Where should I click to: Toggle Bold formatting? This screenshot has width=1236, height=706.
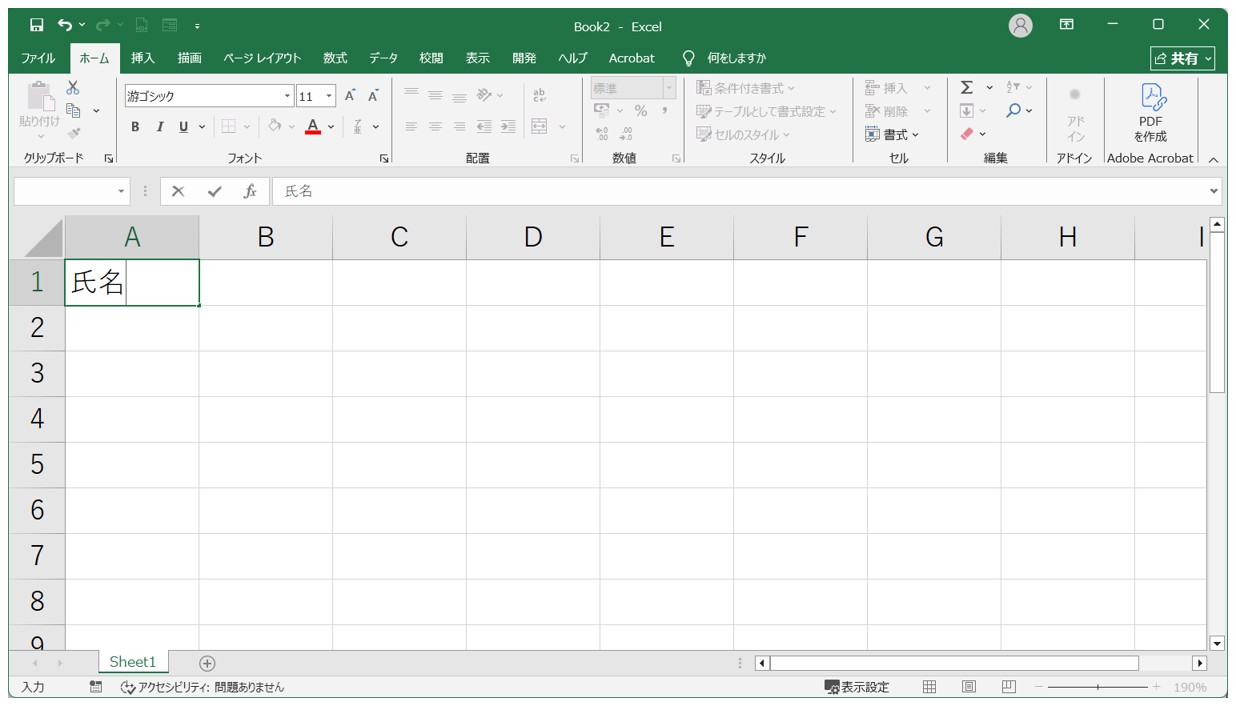136,127
